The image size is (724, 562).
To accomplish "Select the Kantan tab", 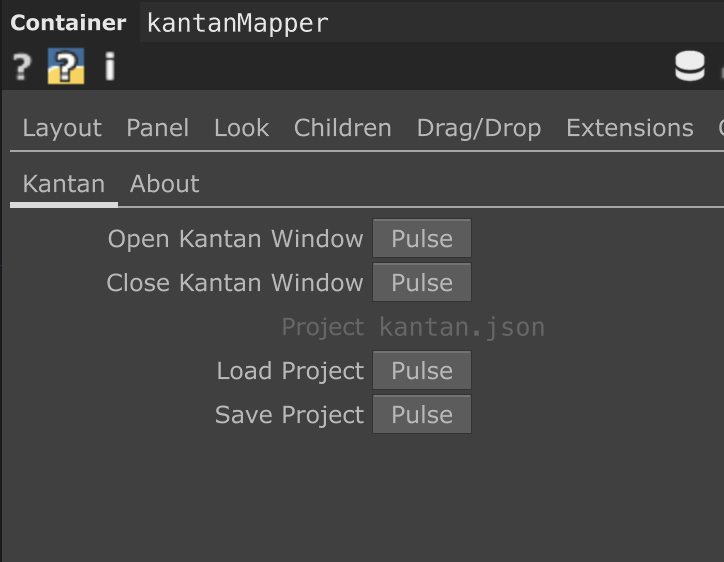I will point(63,184).
